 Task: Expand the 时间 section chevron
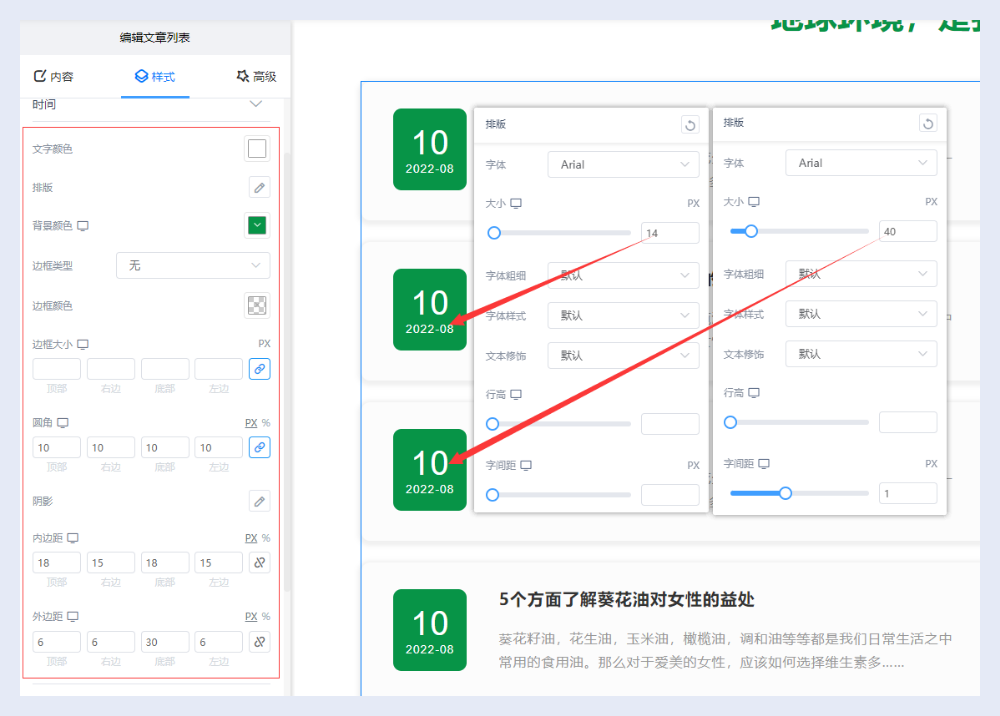click(256, 104)
